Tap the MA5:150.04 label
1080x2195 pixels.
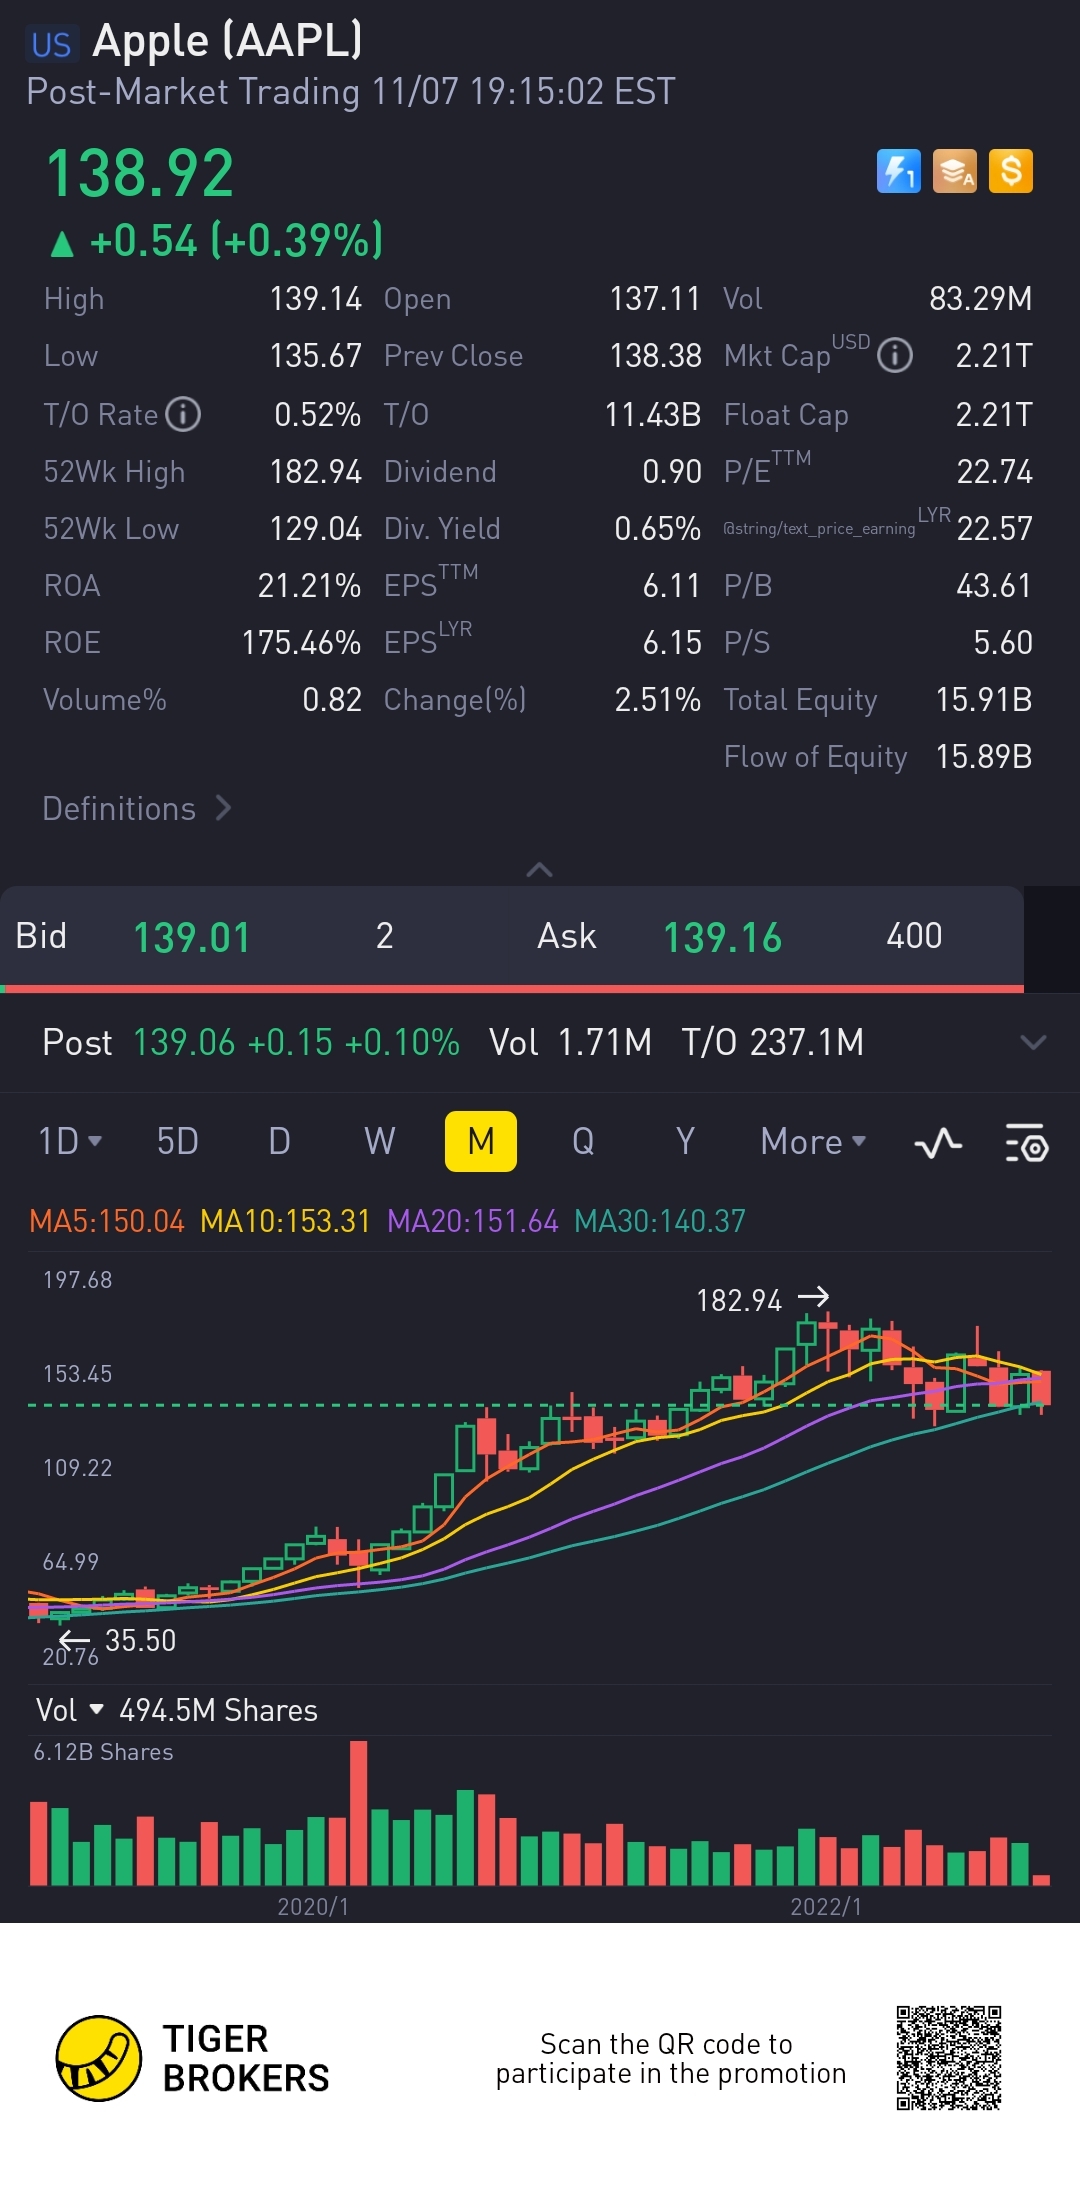click(x=107, y=1221)
